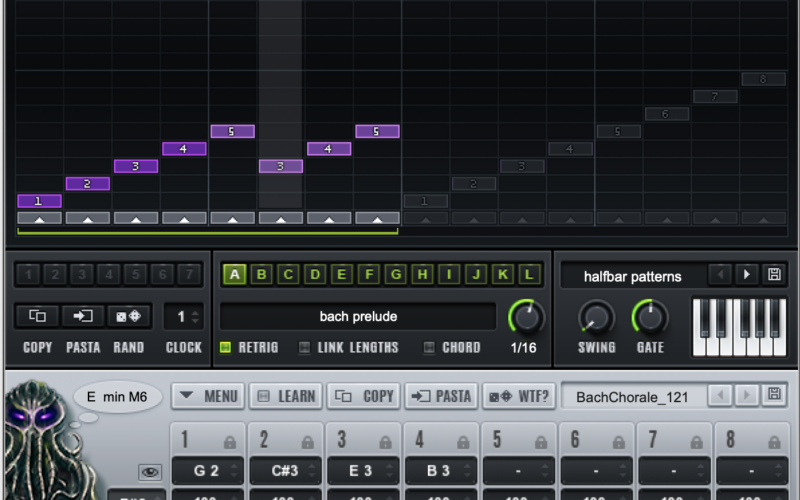Viewport: 800px width, 500px height.
Task: Click the lock icon on note slot 4
Action: pos(464,441)
